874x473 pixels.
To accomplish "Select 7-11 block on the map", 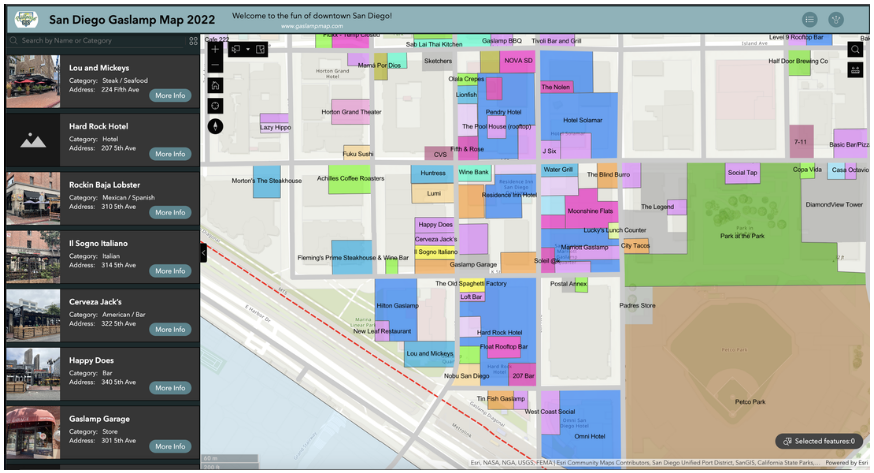I will pos(801,142).
